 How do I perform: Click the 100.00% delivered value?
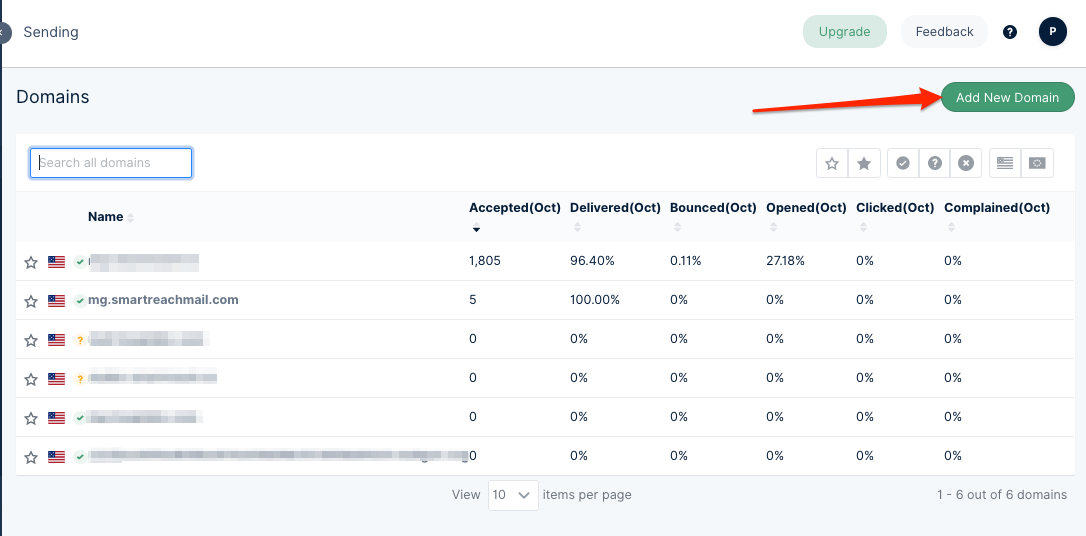click(595, 300)
